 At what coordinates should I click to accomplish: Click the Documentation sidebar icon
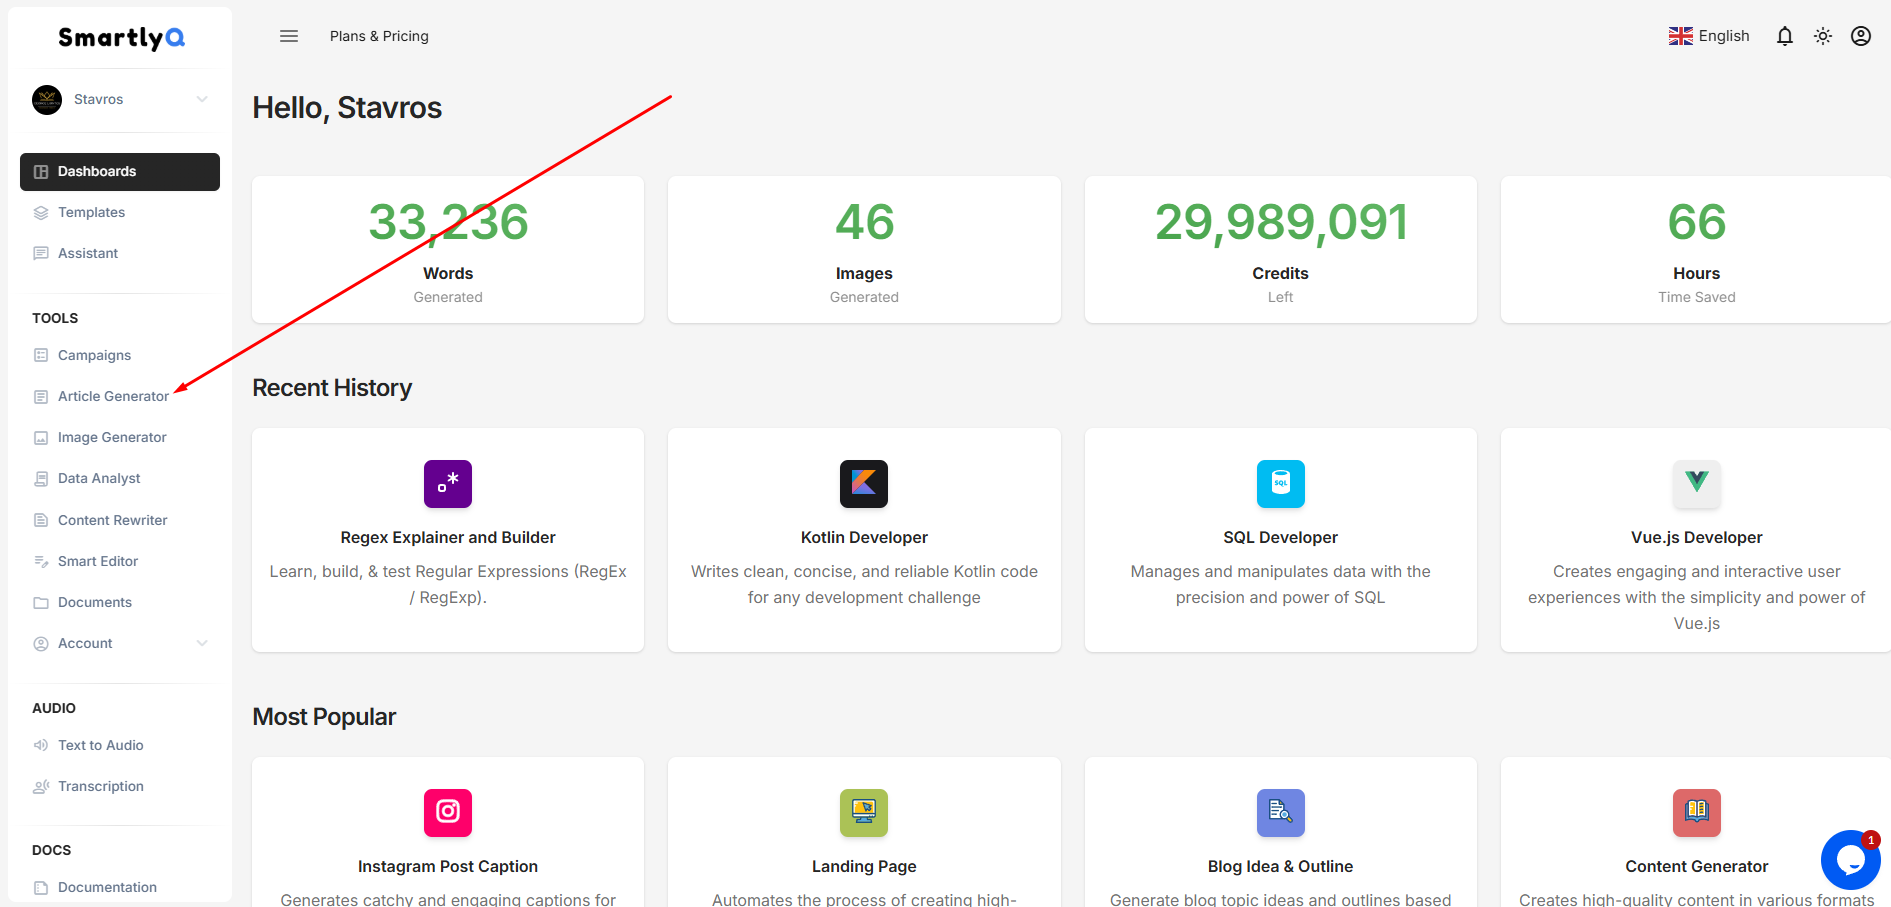41,888
